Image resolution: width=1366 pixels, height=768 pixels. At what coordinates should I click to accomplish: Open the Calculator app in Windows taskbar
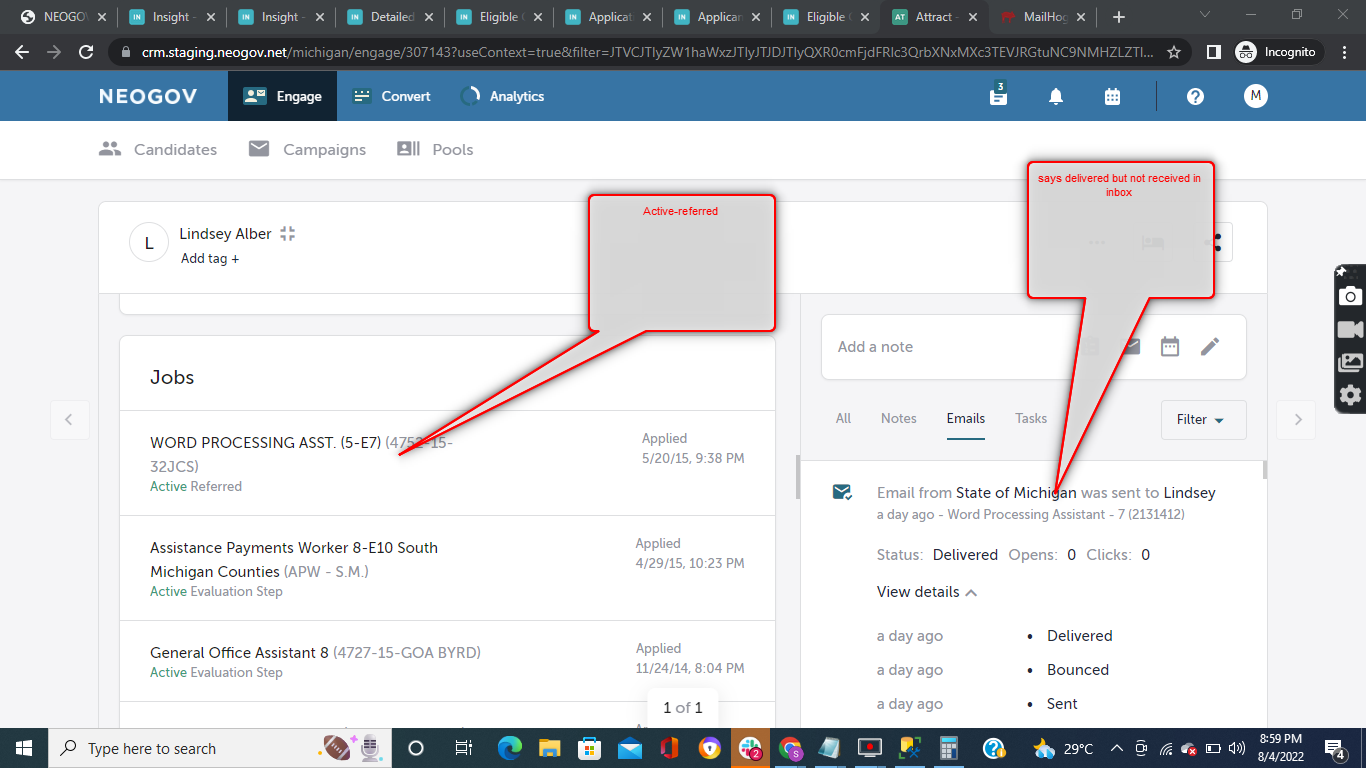click(948, 748)
